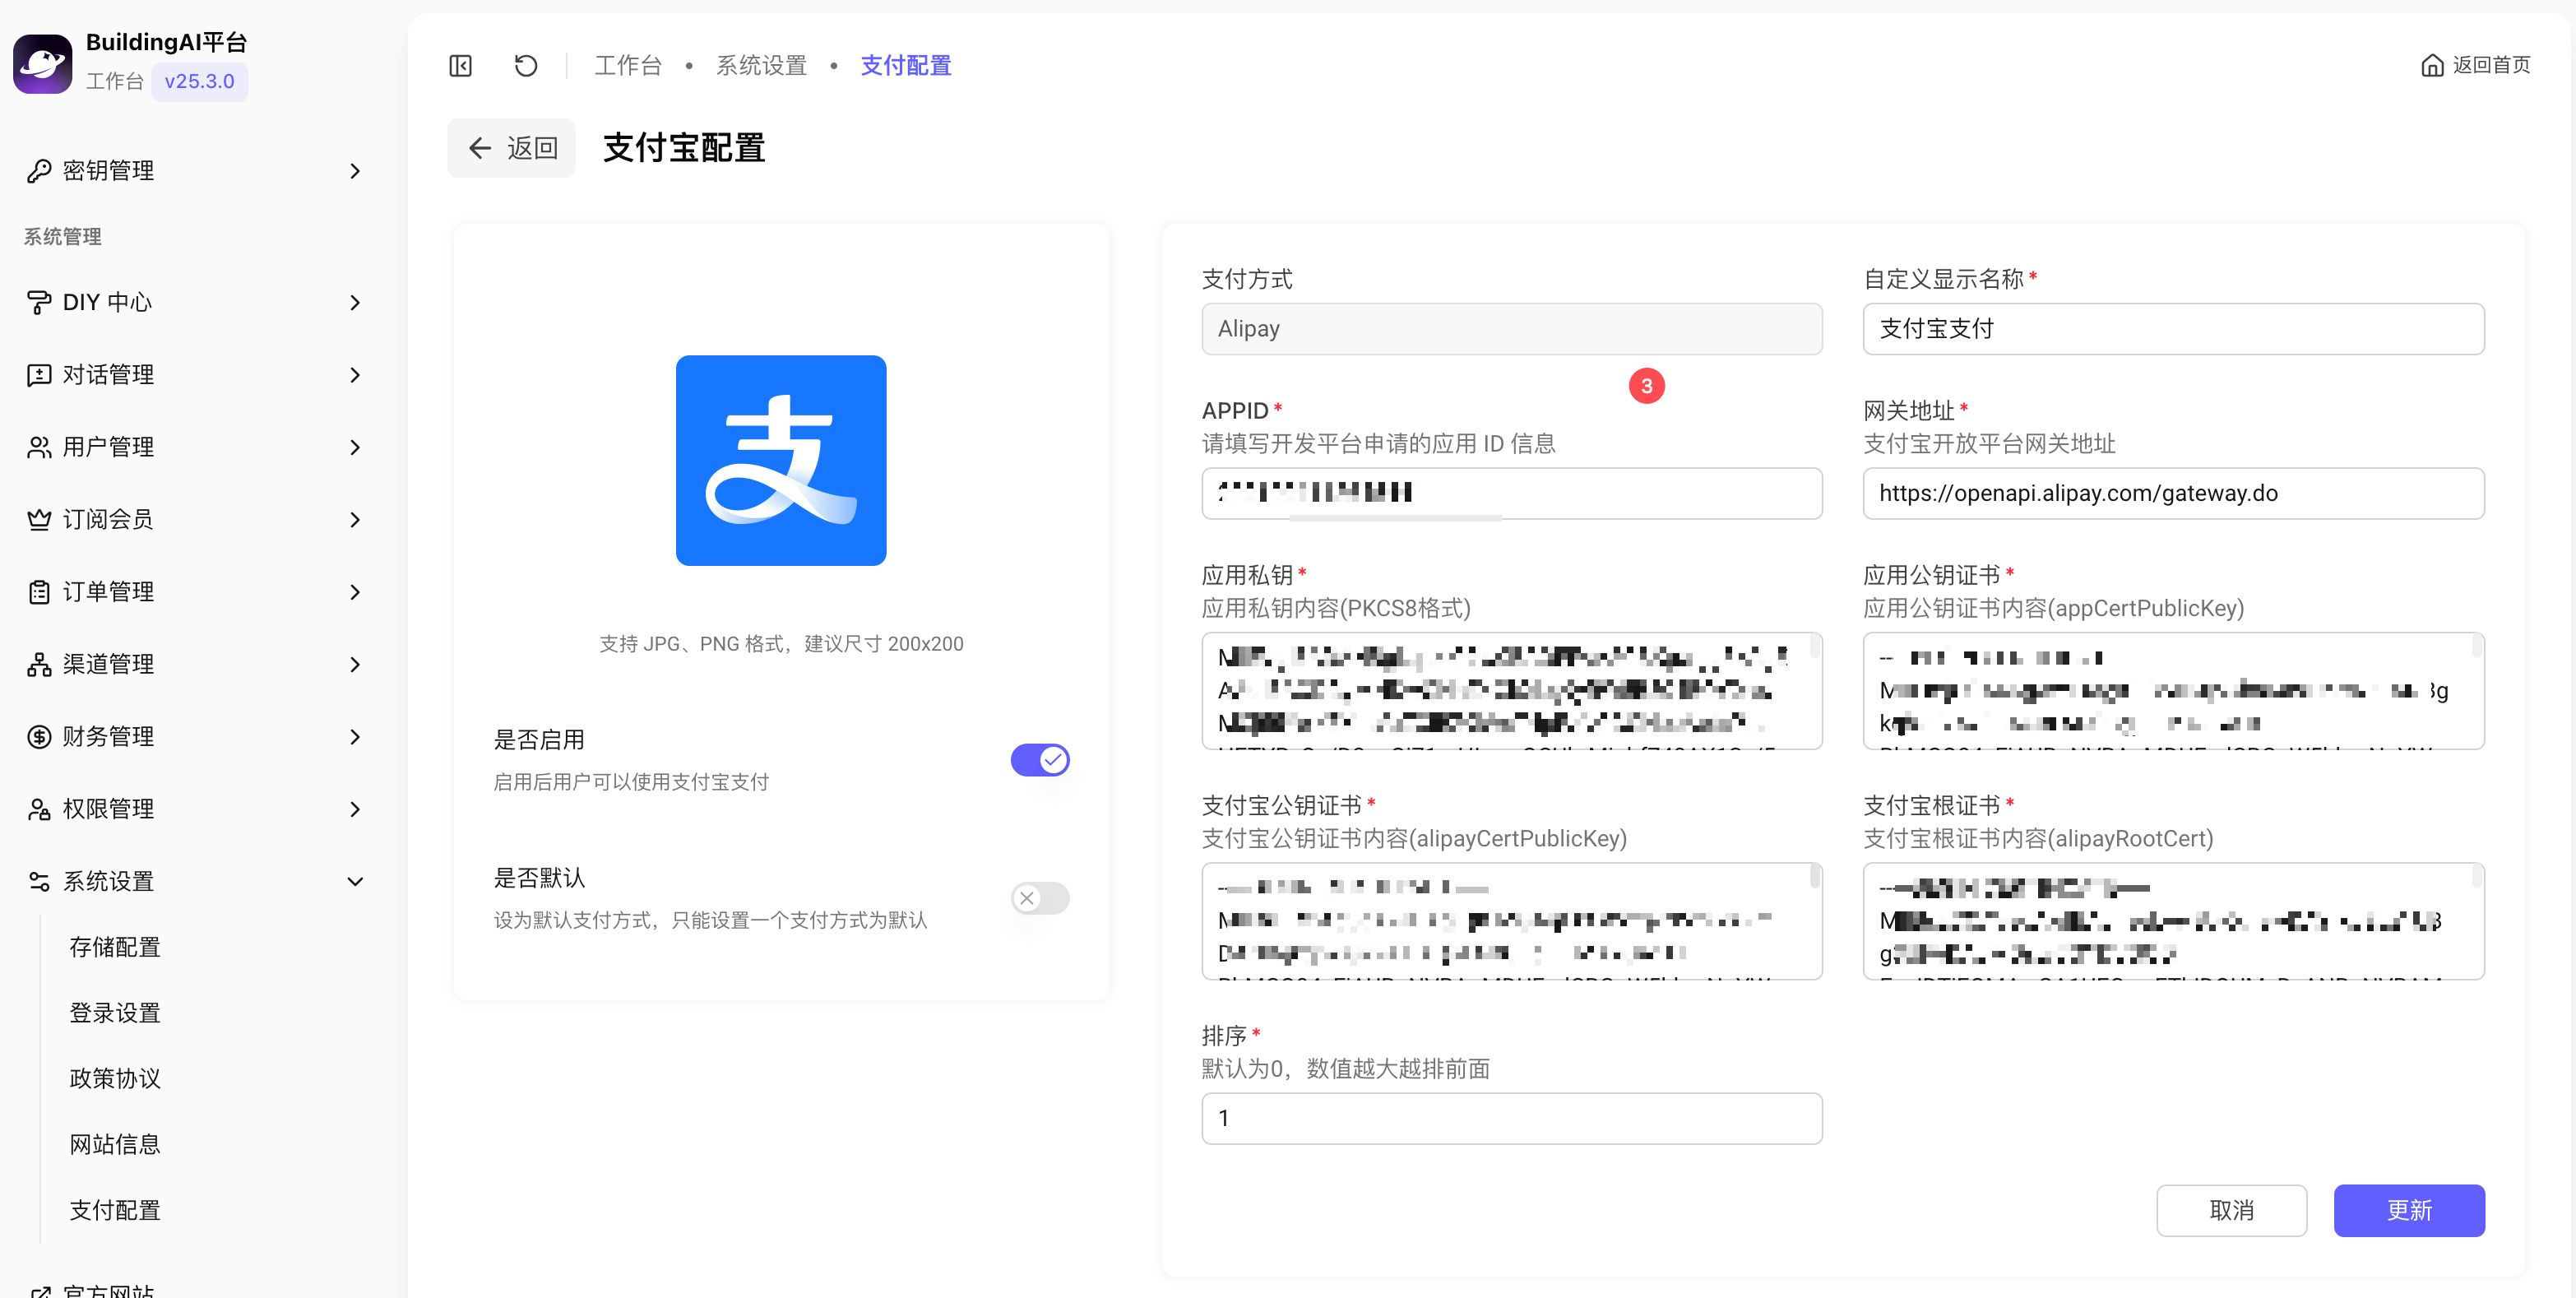
Task: Open the 网站信息 submenu item
Action: point(115,1144)
